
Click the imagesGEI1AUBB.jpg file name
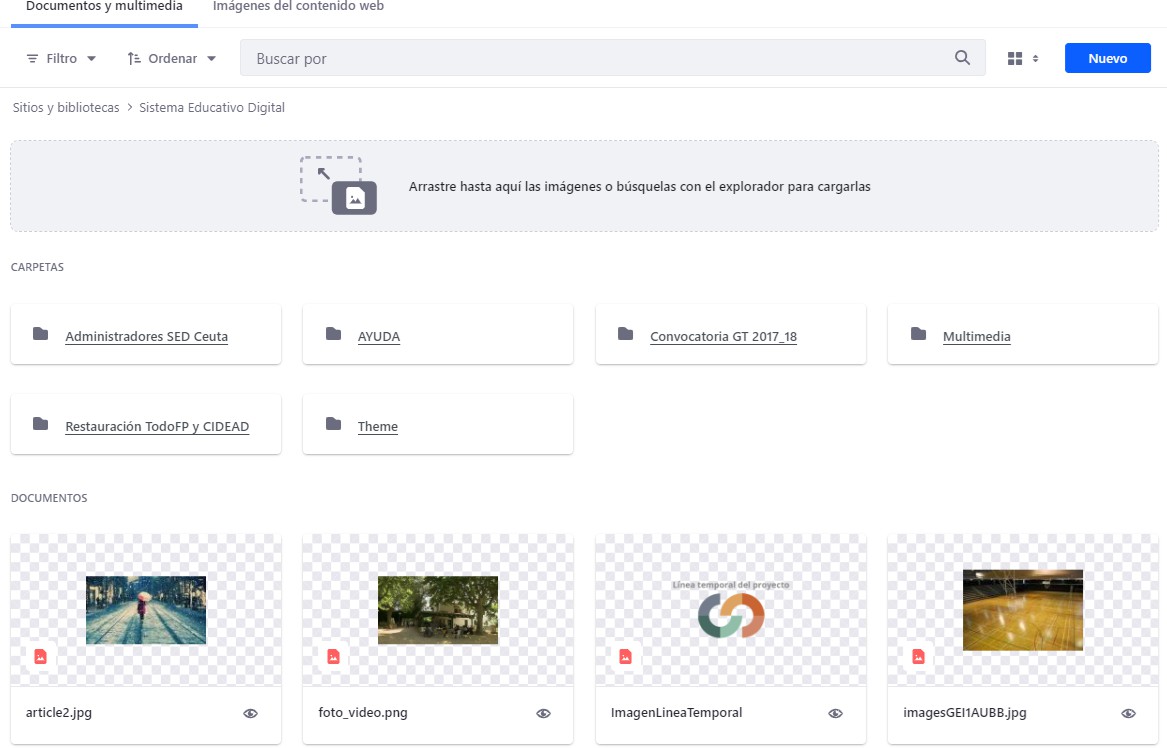pyautogui.click(x=965, y=712)
